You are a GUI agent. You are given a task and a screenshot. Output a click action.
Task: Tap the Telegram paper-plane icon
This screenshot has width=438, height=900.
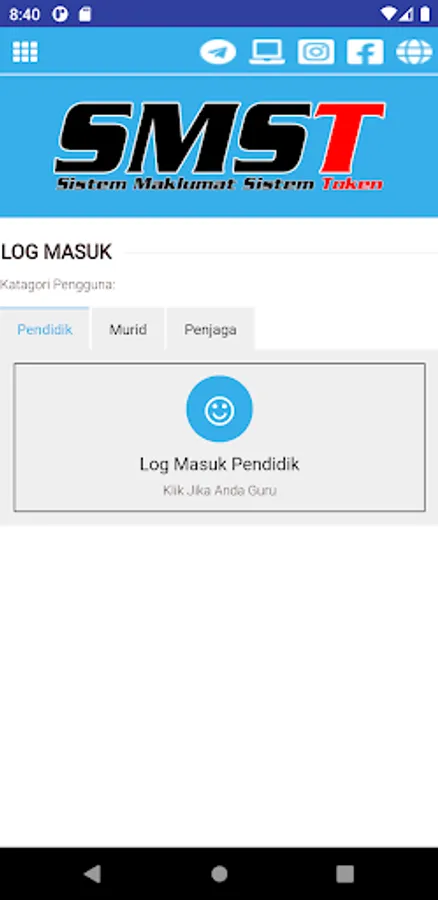point(218,52)
